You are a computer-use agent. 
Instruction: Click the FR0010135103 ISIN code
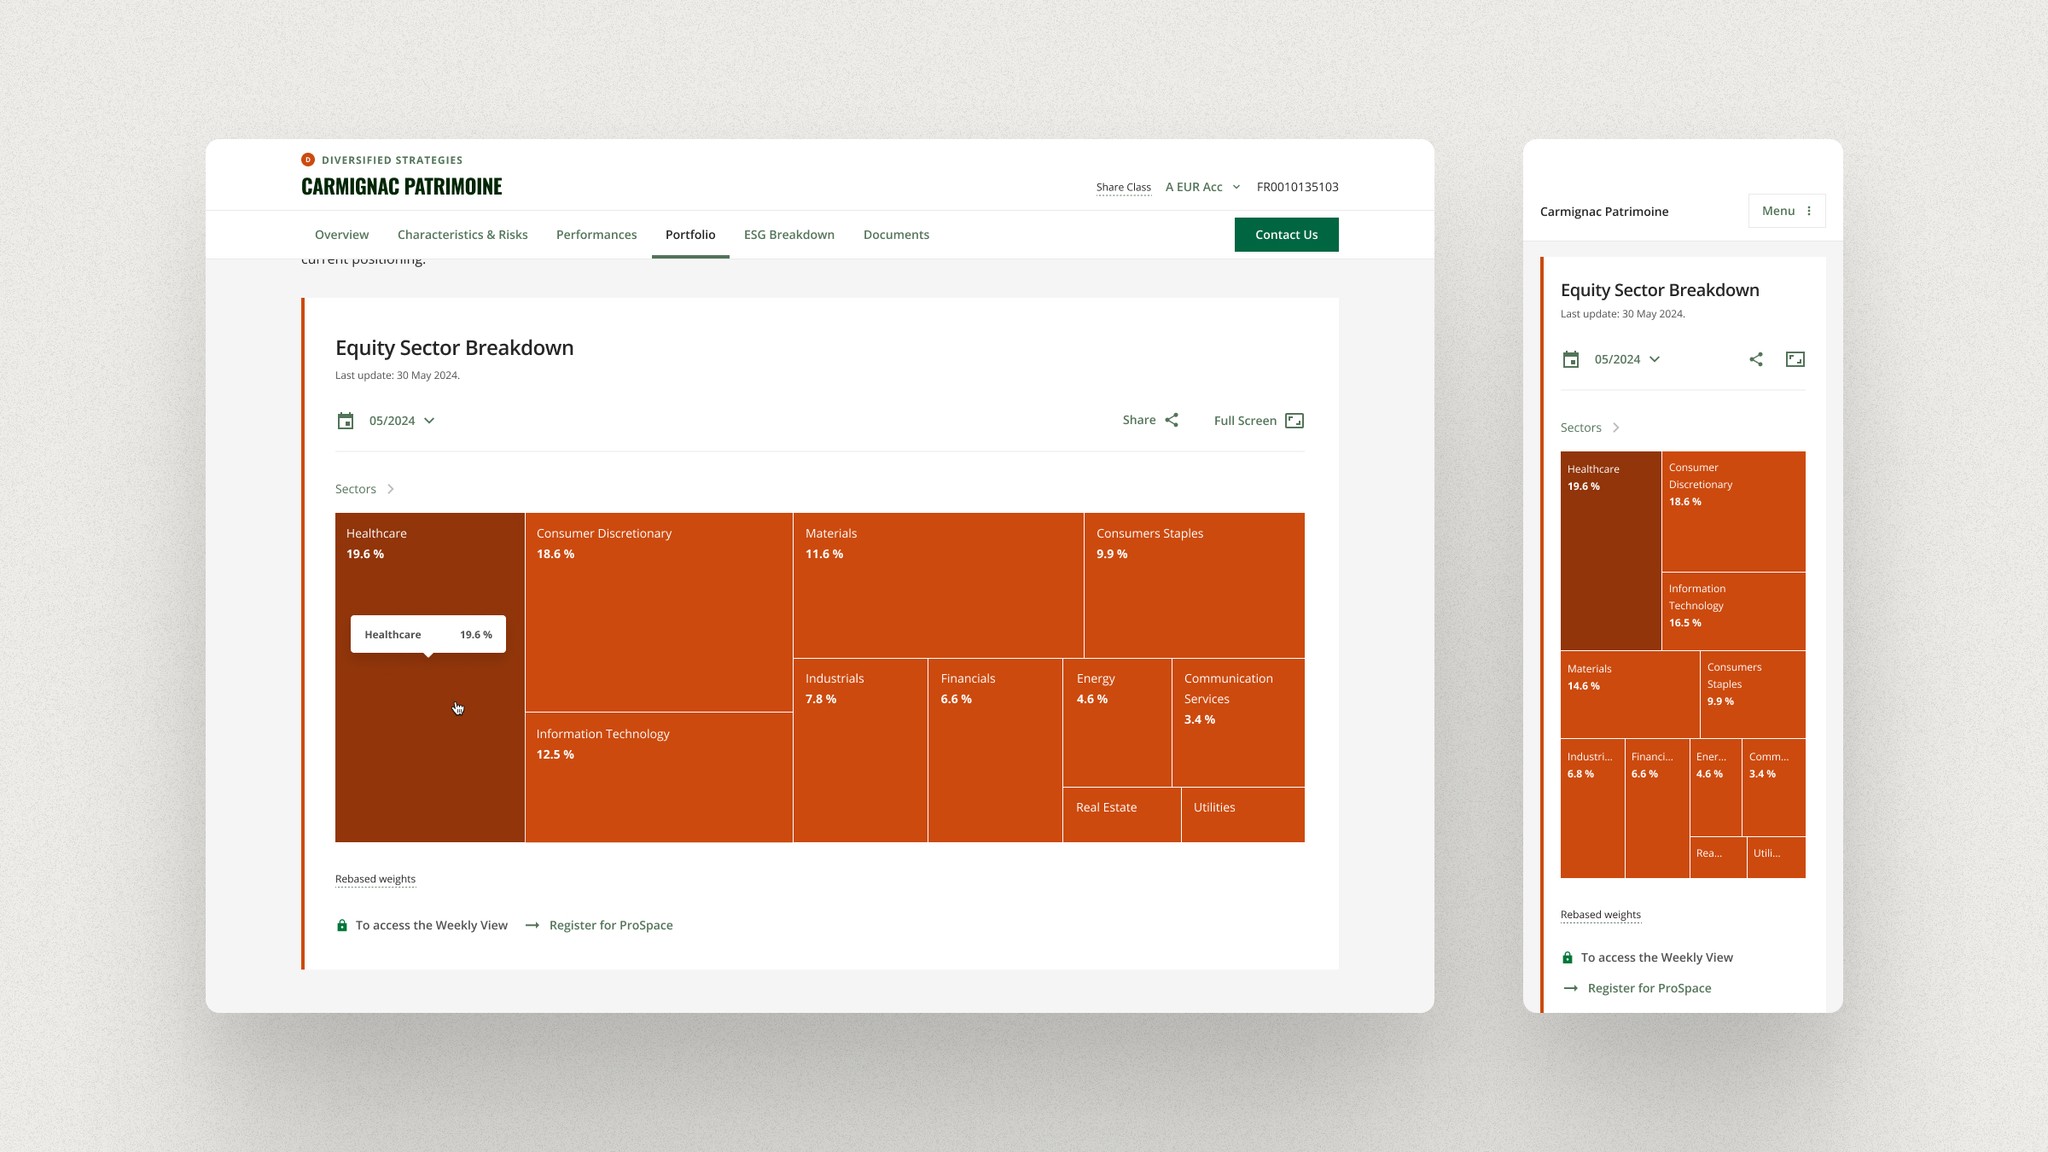point(1297,187)
